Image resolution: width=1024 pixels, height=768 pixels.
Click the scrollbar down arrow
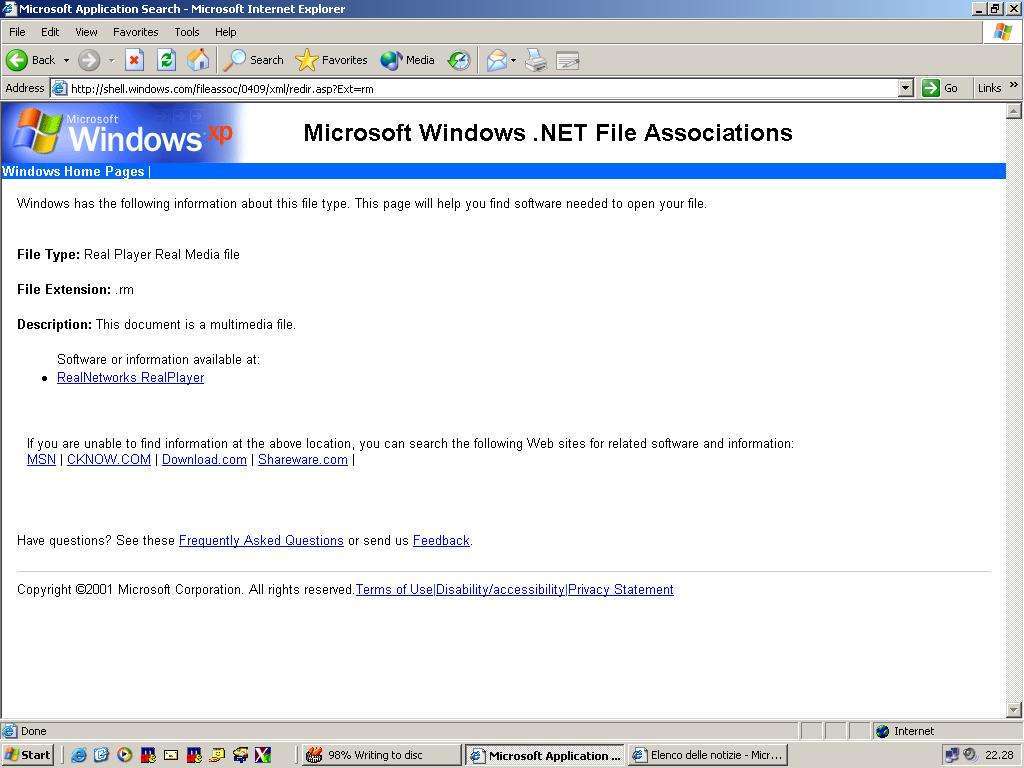tap(1014, 709)
